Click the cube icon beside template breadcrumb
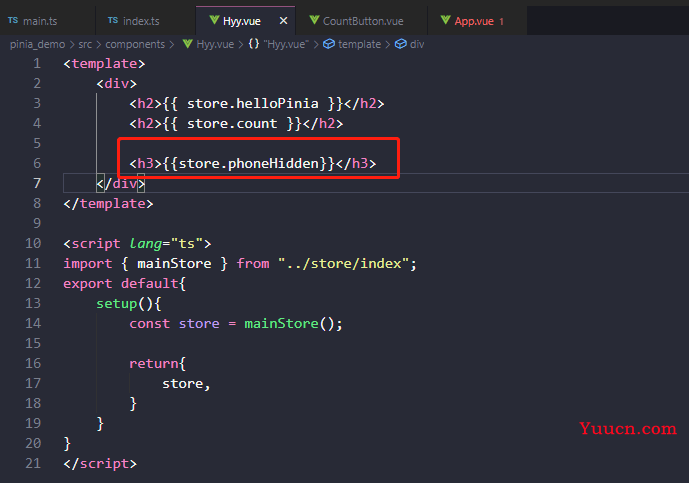The width and height of the screenshot is (689, 483). pyautogui.click(x=329, y=44)
